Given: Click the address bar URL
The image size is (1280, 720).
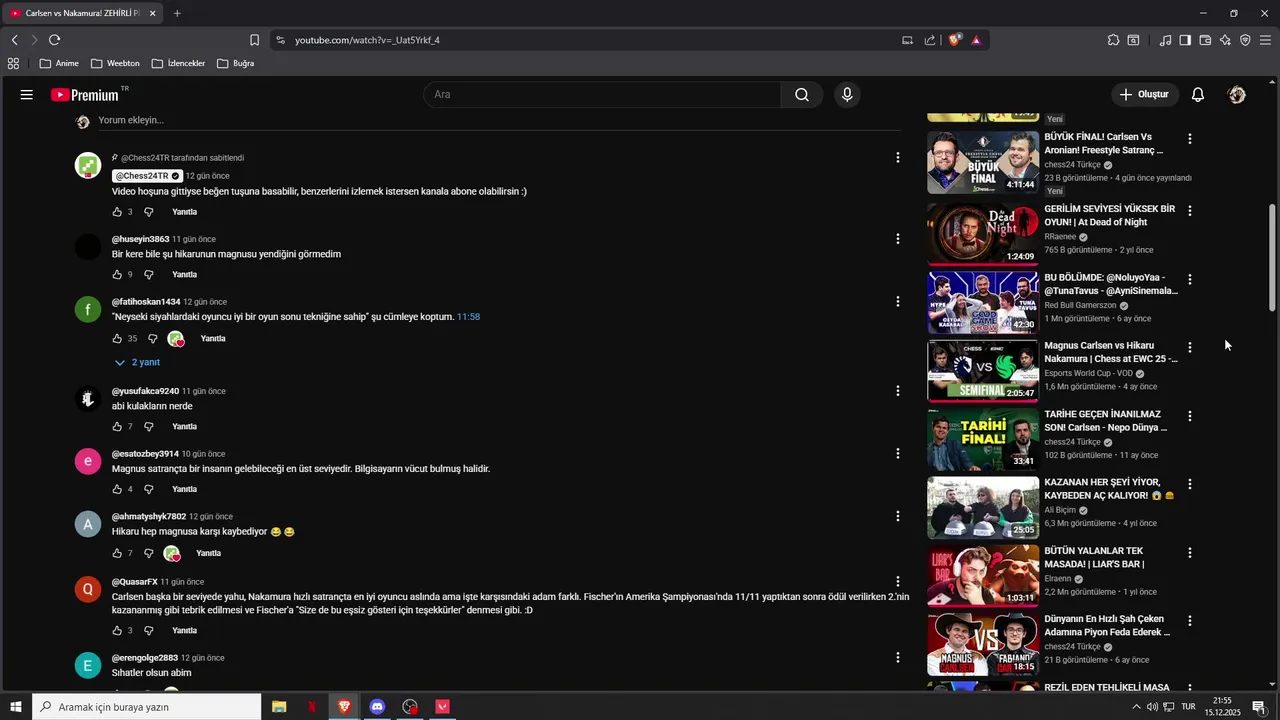Looking at the screenshot, I should [x=367, y=40].
